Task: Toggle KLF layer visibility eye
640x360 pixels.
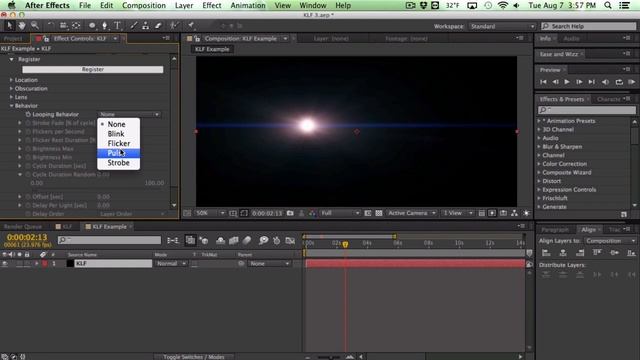Action: pyautogui.click(x=4, y=264)
